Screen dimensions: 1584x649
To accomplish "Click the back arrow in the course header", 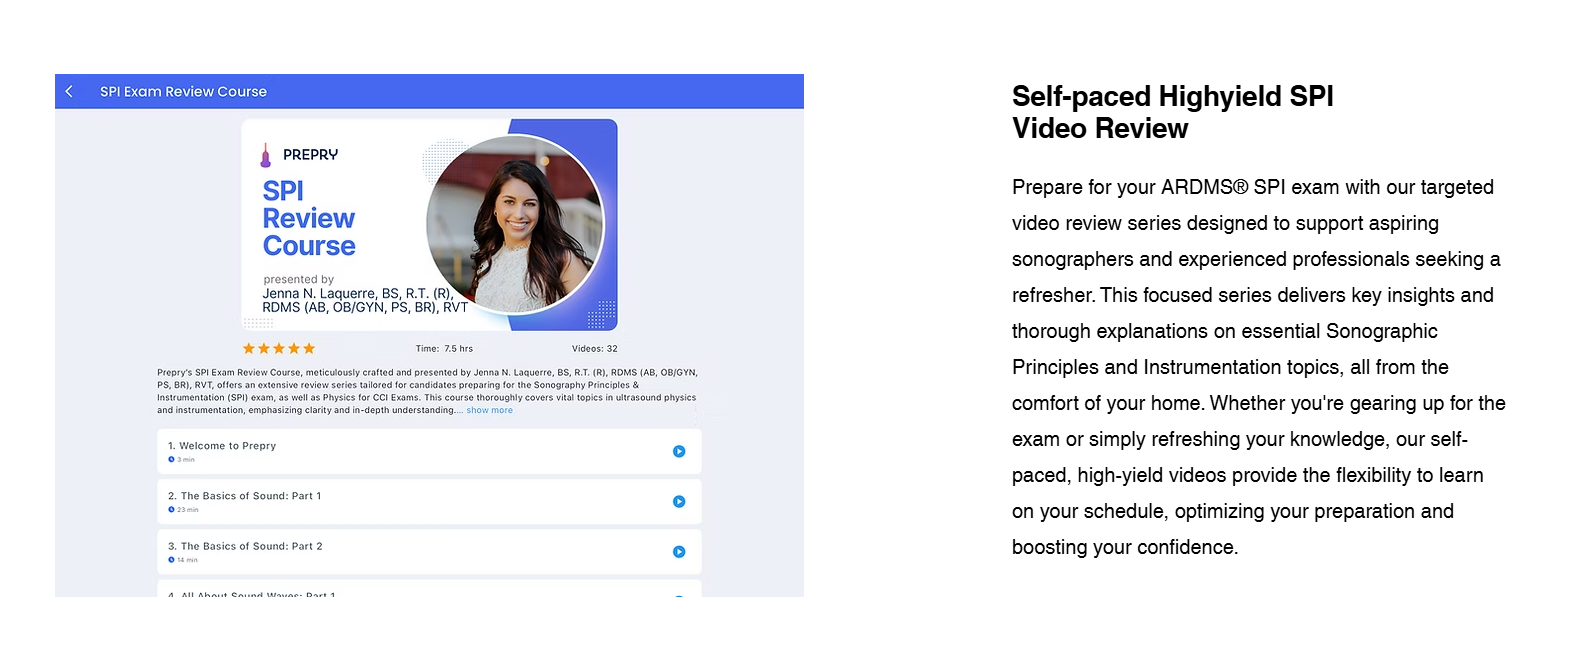I will click(69, 91).
